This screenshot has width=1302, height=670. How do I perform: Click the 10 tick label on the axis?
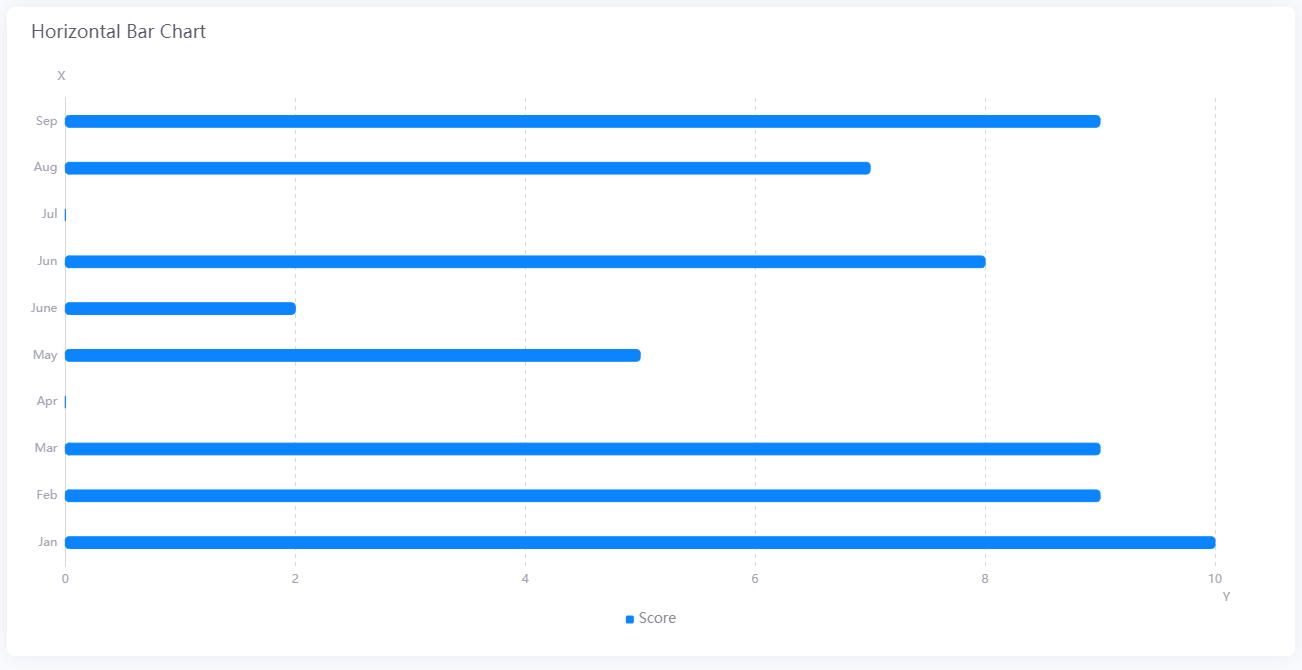(1215, 579)
